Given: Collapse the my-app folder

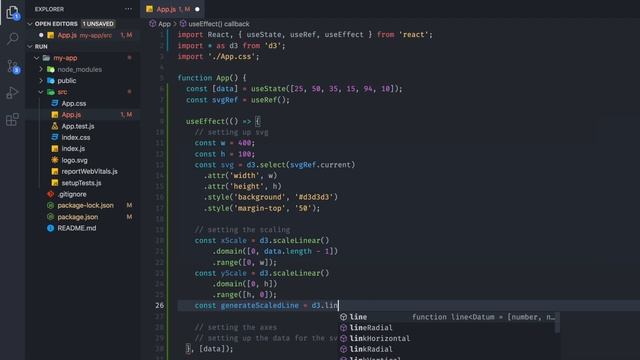Looking at the screenshot, I should pyautogui.click(x=37, y=58).
